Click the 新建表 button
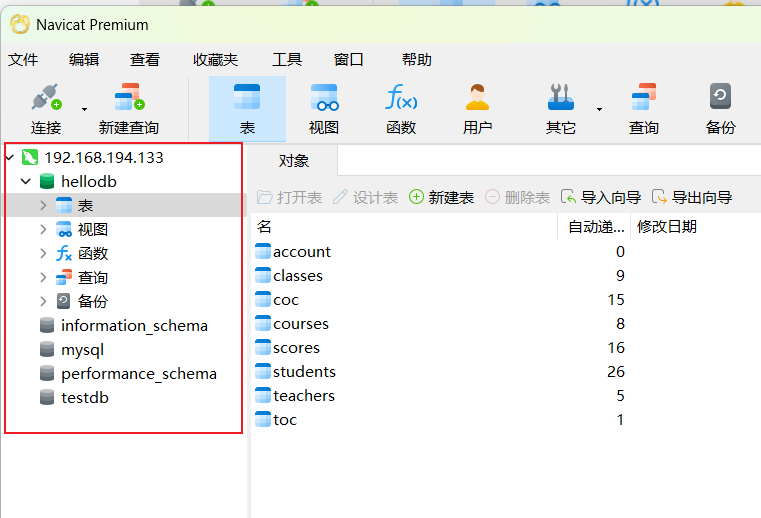This screenshot has height=518, width=761. coord(441,198)
